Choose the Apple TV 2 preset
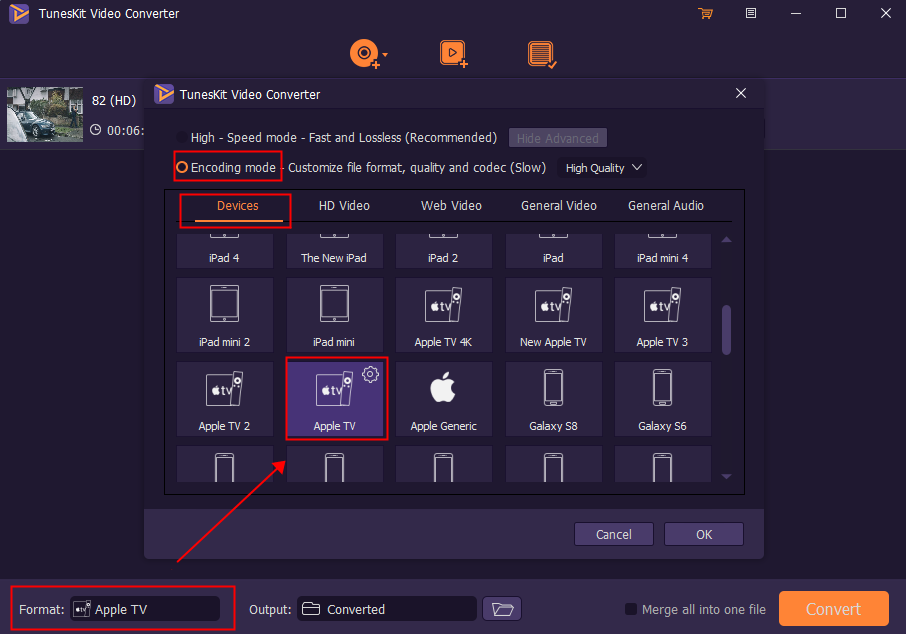 pyautogui.click(x=225, y=399)
